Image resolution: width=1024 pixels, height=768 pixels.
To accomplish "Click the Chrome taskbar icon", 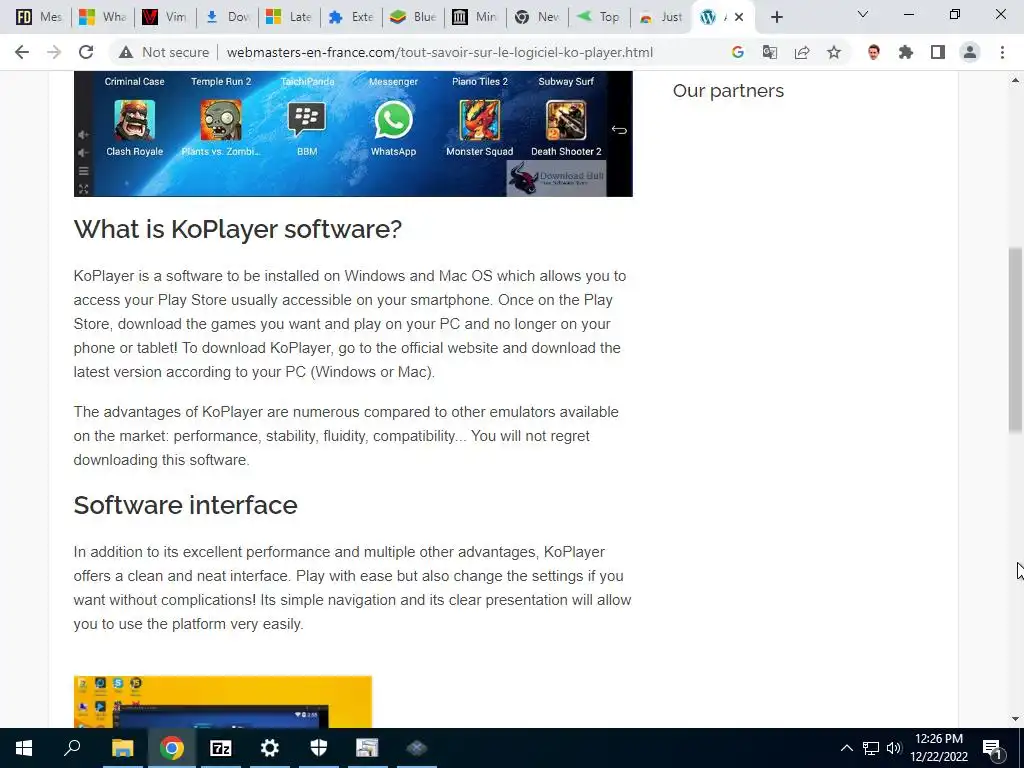I will click(172, 748).
